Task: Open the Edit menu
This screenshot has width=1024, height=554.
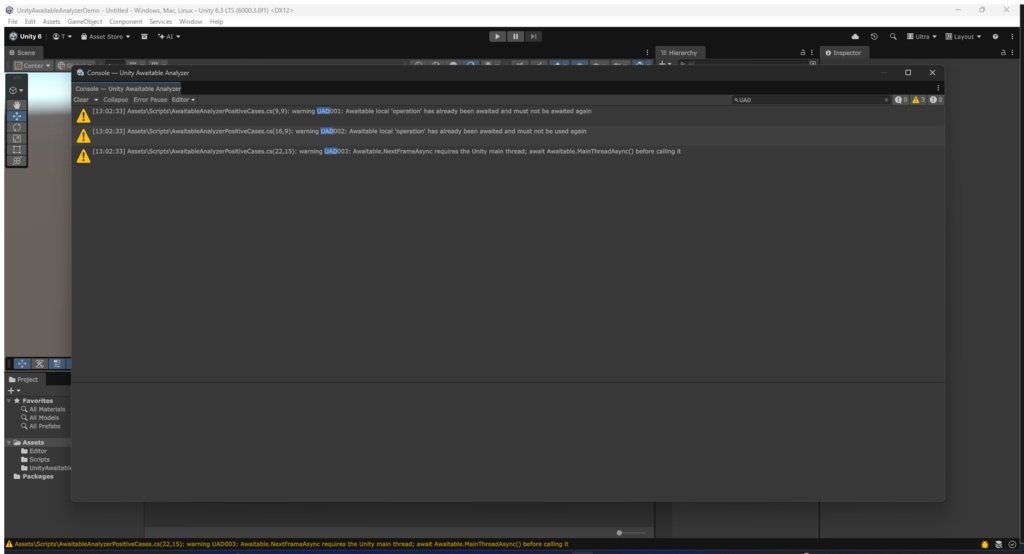Action: (x=30, y=22)
